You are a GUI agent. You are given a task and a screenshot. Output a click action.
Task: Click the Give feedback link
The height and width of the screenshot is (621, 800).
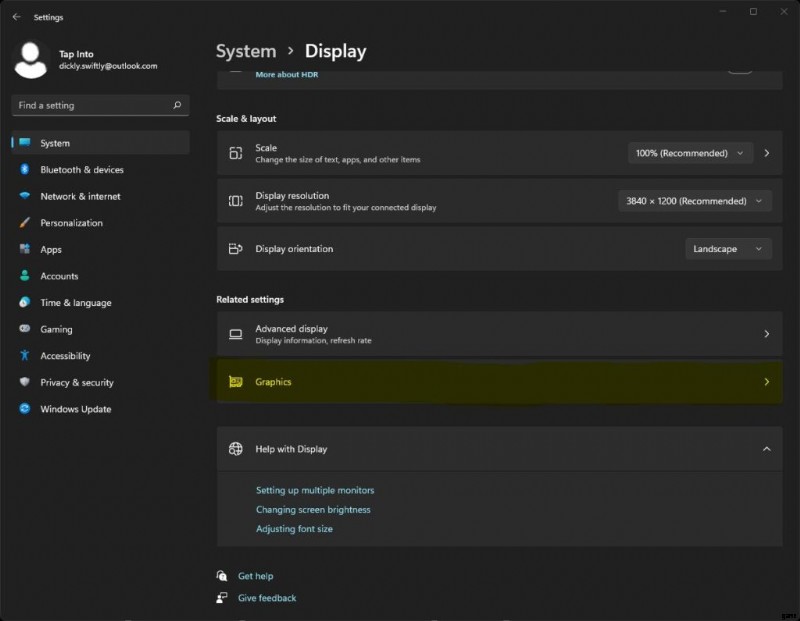pyautogui.click(x=267, y=598)
